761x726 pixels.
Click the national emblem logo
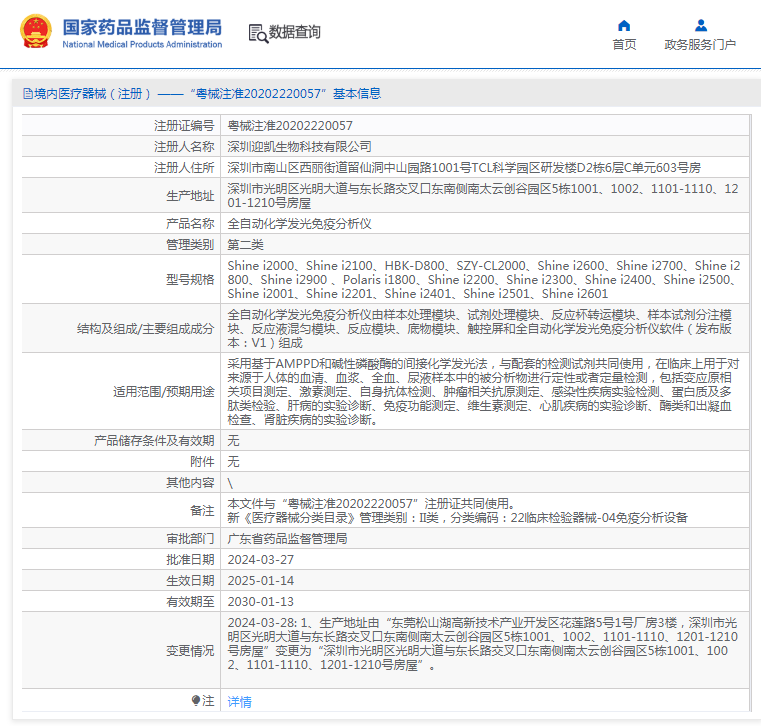click(x=36, y=32)
